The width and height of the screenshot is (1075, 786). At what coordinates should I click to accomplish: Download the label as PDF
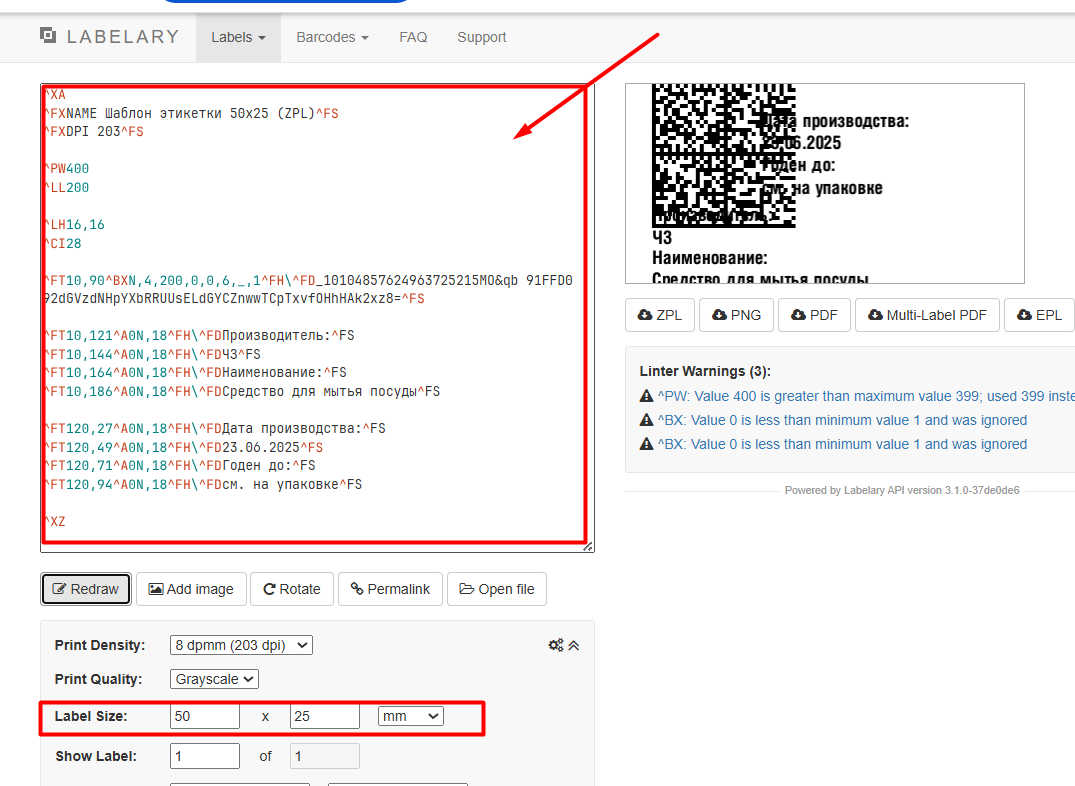coord(813,315)
